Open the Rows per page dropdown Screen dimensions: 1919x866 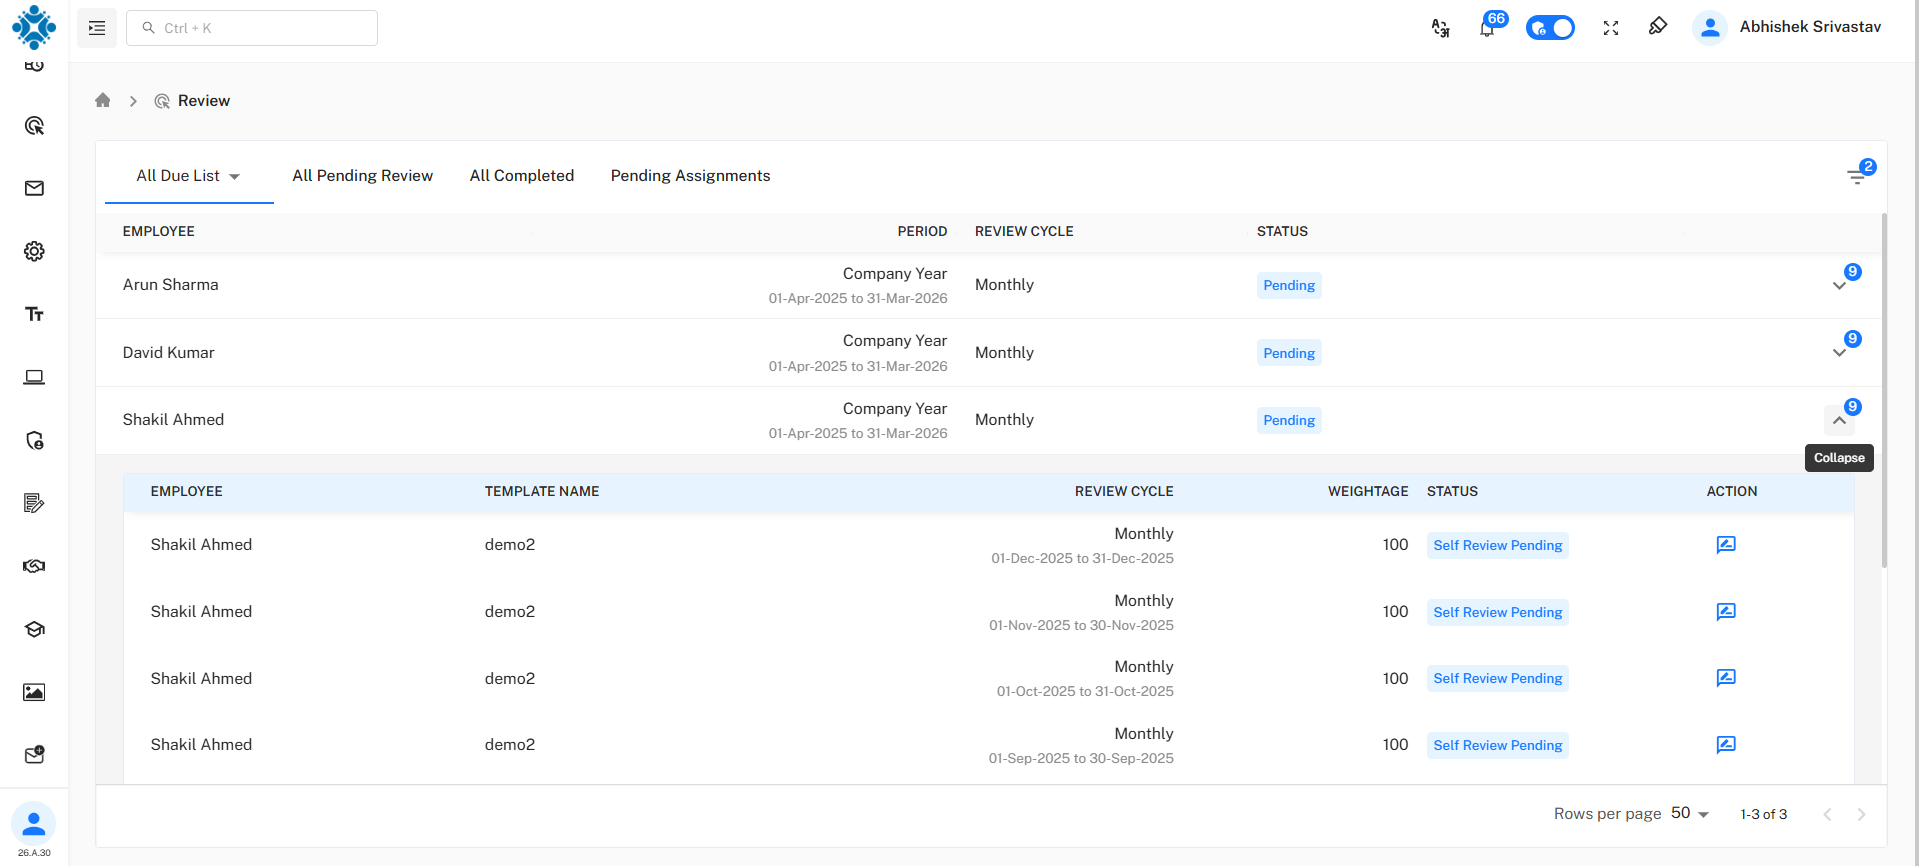[x=1690, y=814]
